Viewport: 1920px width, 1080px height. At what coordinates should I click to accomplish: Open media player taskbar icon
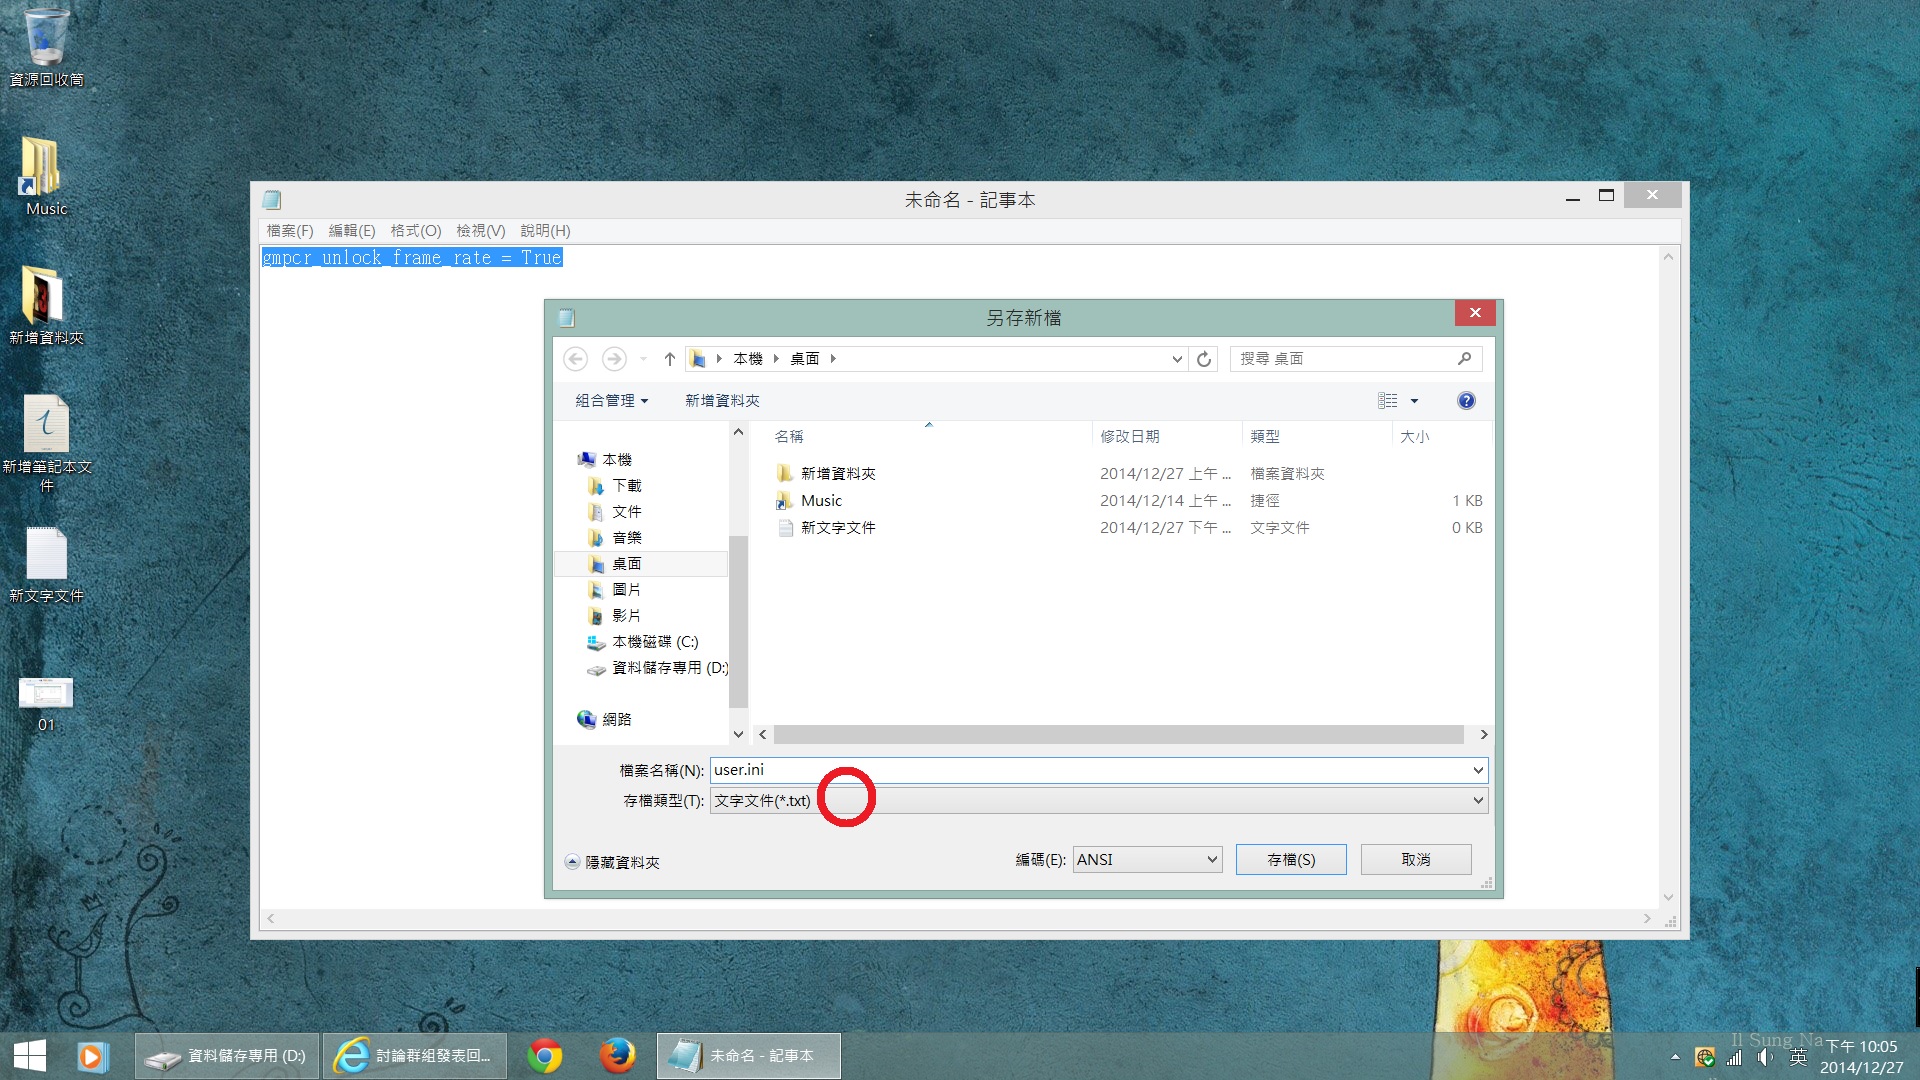92,1056
